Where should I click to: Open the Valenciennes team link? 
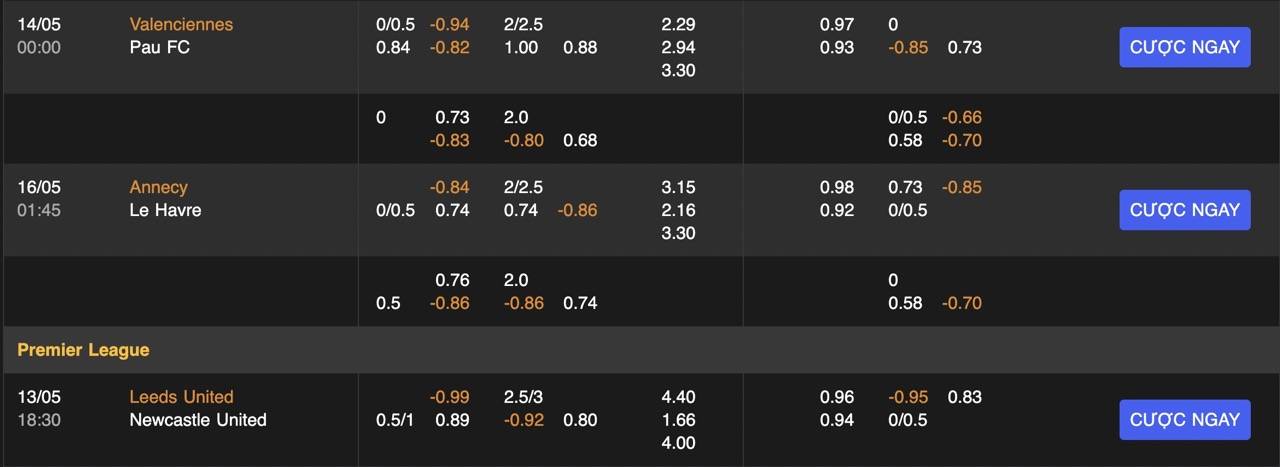pyautogui.click(x=181, y=24)
